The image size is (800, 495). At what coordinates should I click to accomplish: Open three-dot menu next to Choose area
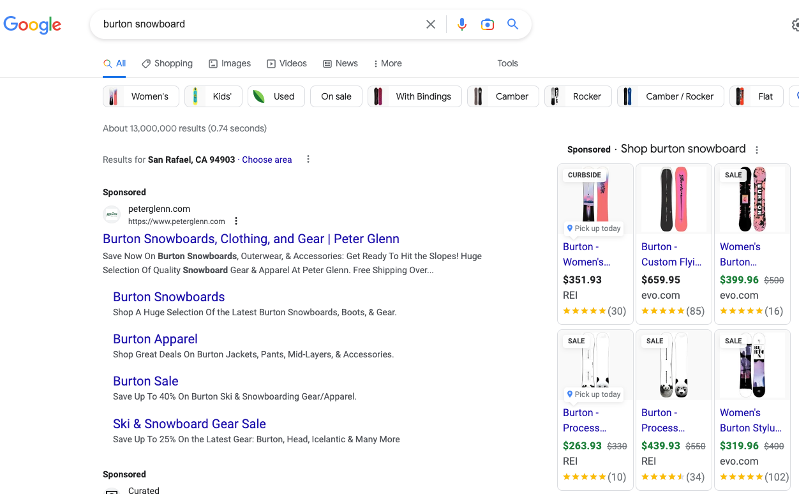(308, 159)
